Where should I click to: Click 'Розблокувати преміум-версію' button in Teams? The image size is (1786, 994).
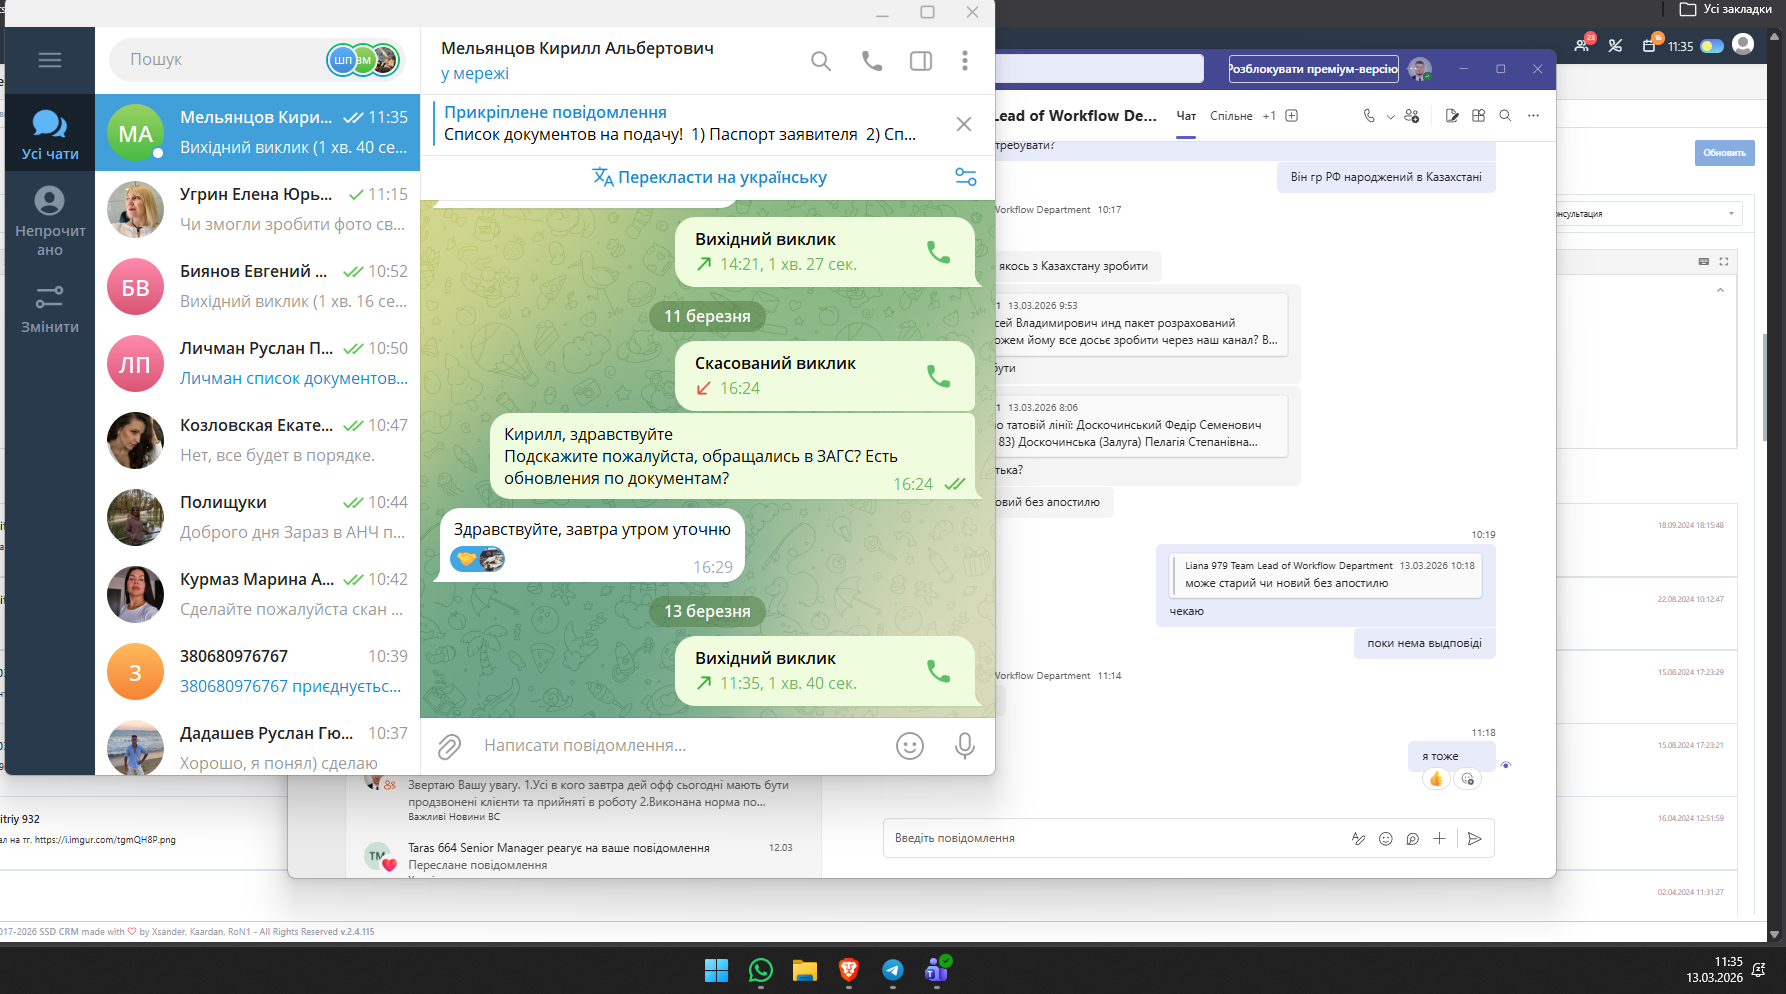pos(1313,69)
